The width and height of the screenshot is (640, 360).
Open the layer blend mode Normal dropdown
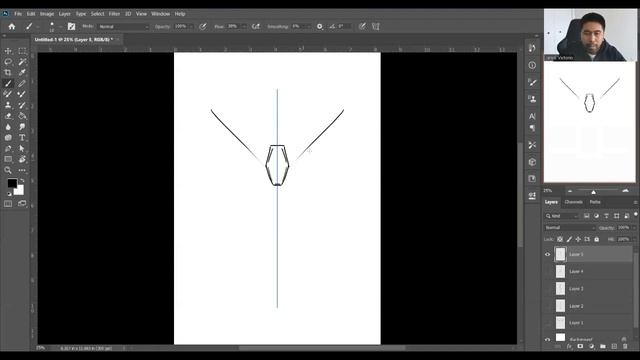click(x=569, y=228)
